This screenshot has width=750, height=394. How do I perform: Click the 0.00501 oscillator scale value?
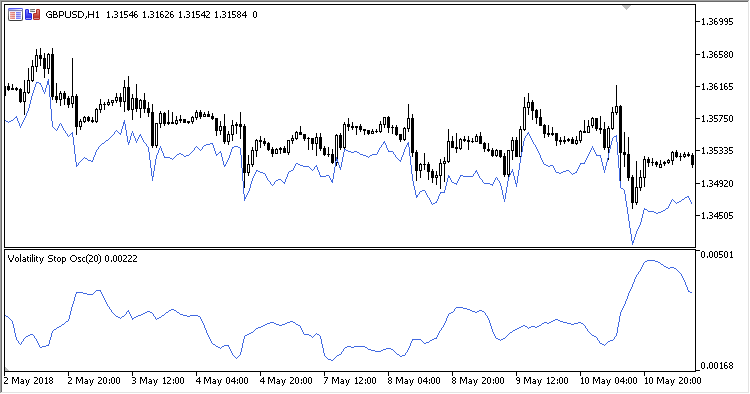coord(717,254)
